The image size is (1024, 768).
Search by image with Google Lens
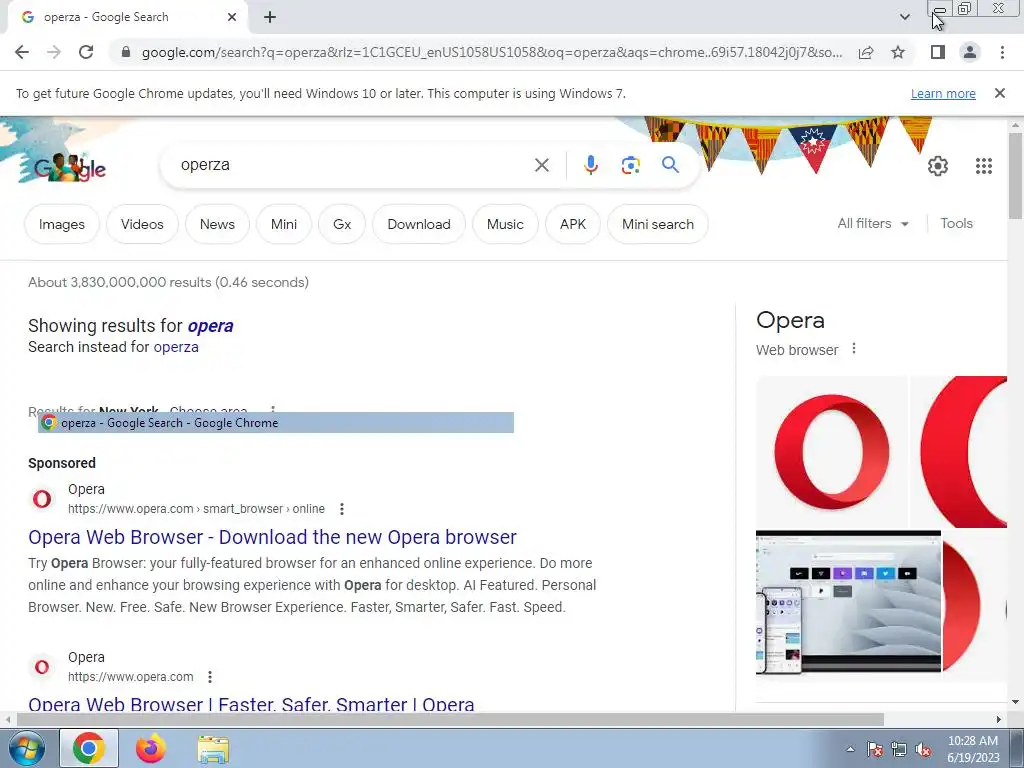(x=630, y=165)
